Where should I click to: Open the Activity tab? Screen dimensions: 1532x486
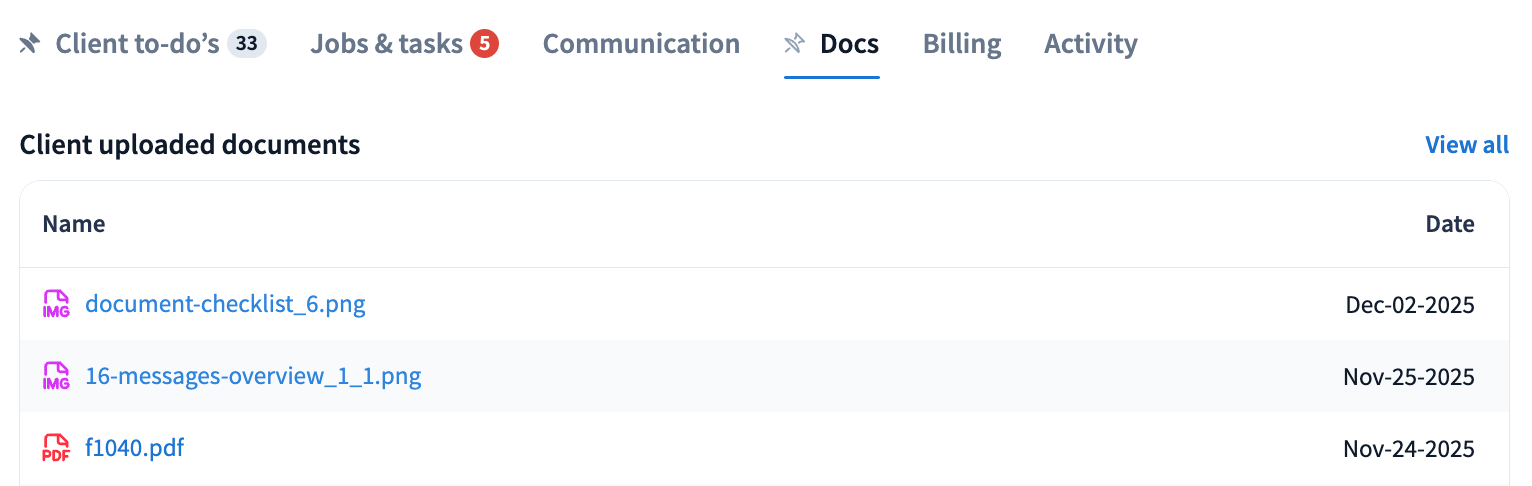(1090, 44)
